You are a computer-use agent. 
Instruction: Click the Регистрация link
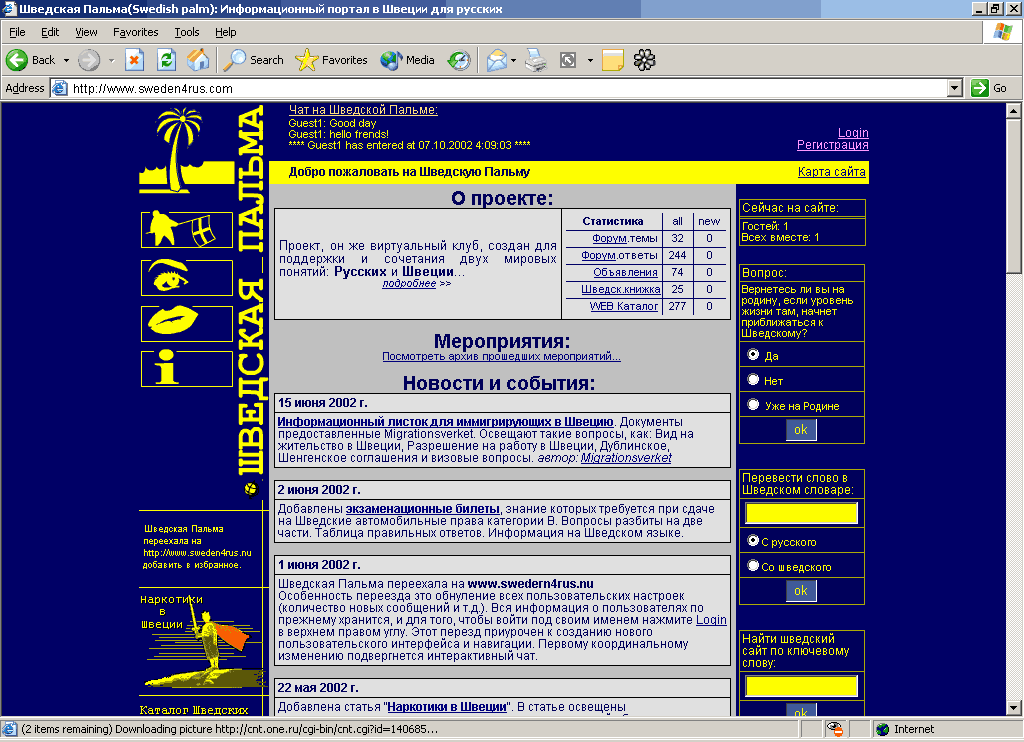(832, 145)
